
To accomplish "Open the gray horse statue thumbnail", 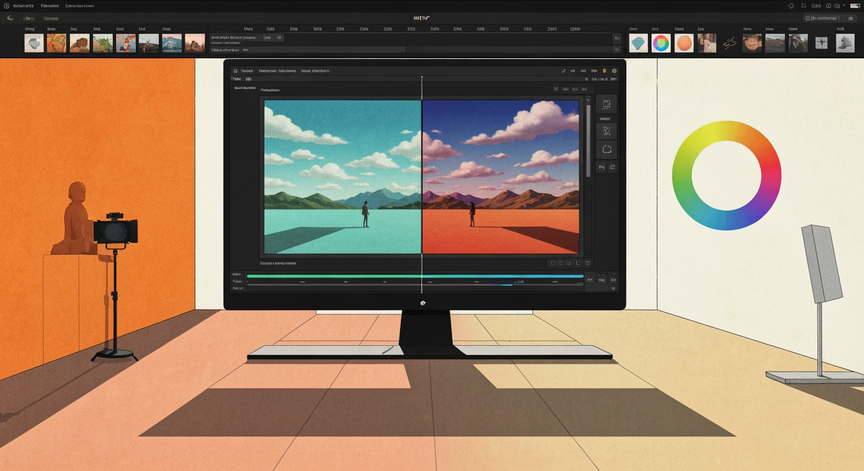I will pyautogui.click(x=845, y=43).
